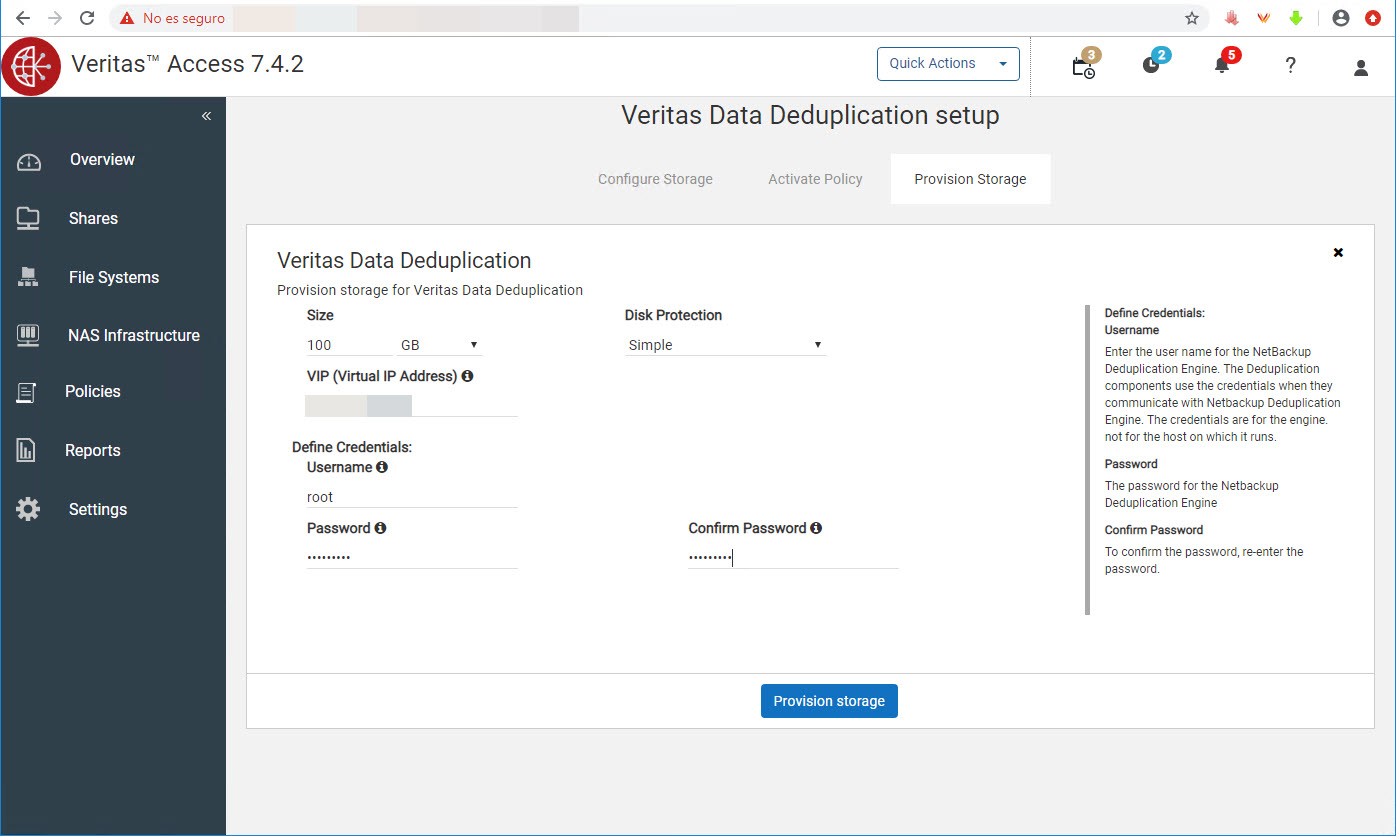Open scheduled tasks icon with badge 3
This screenshot has width=1396, height=836.
pyautogui.click(x=1083, y=66)
